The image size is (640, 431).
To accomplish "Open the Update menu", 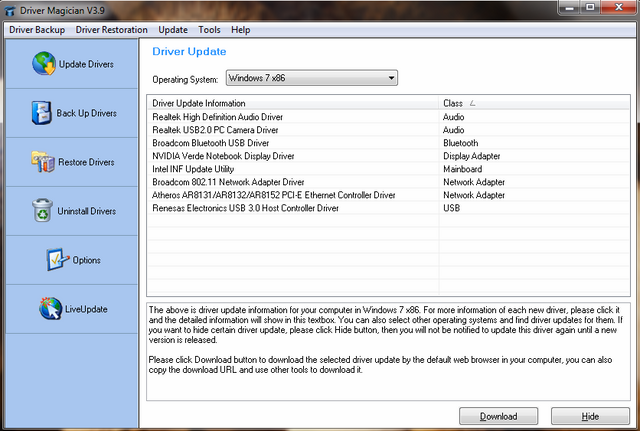I will click(173, 30).
